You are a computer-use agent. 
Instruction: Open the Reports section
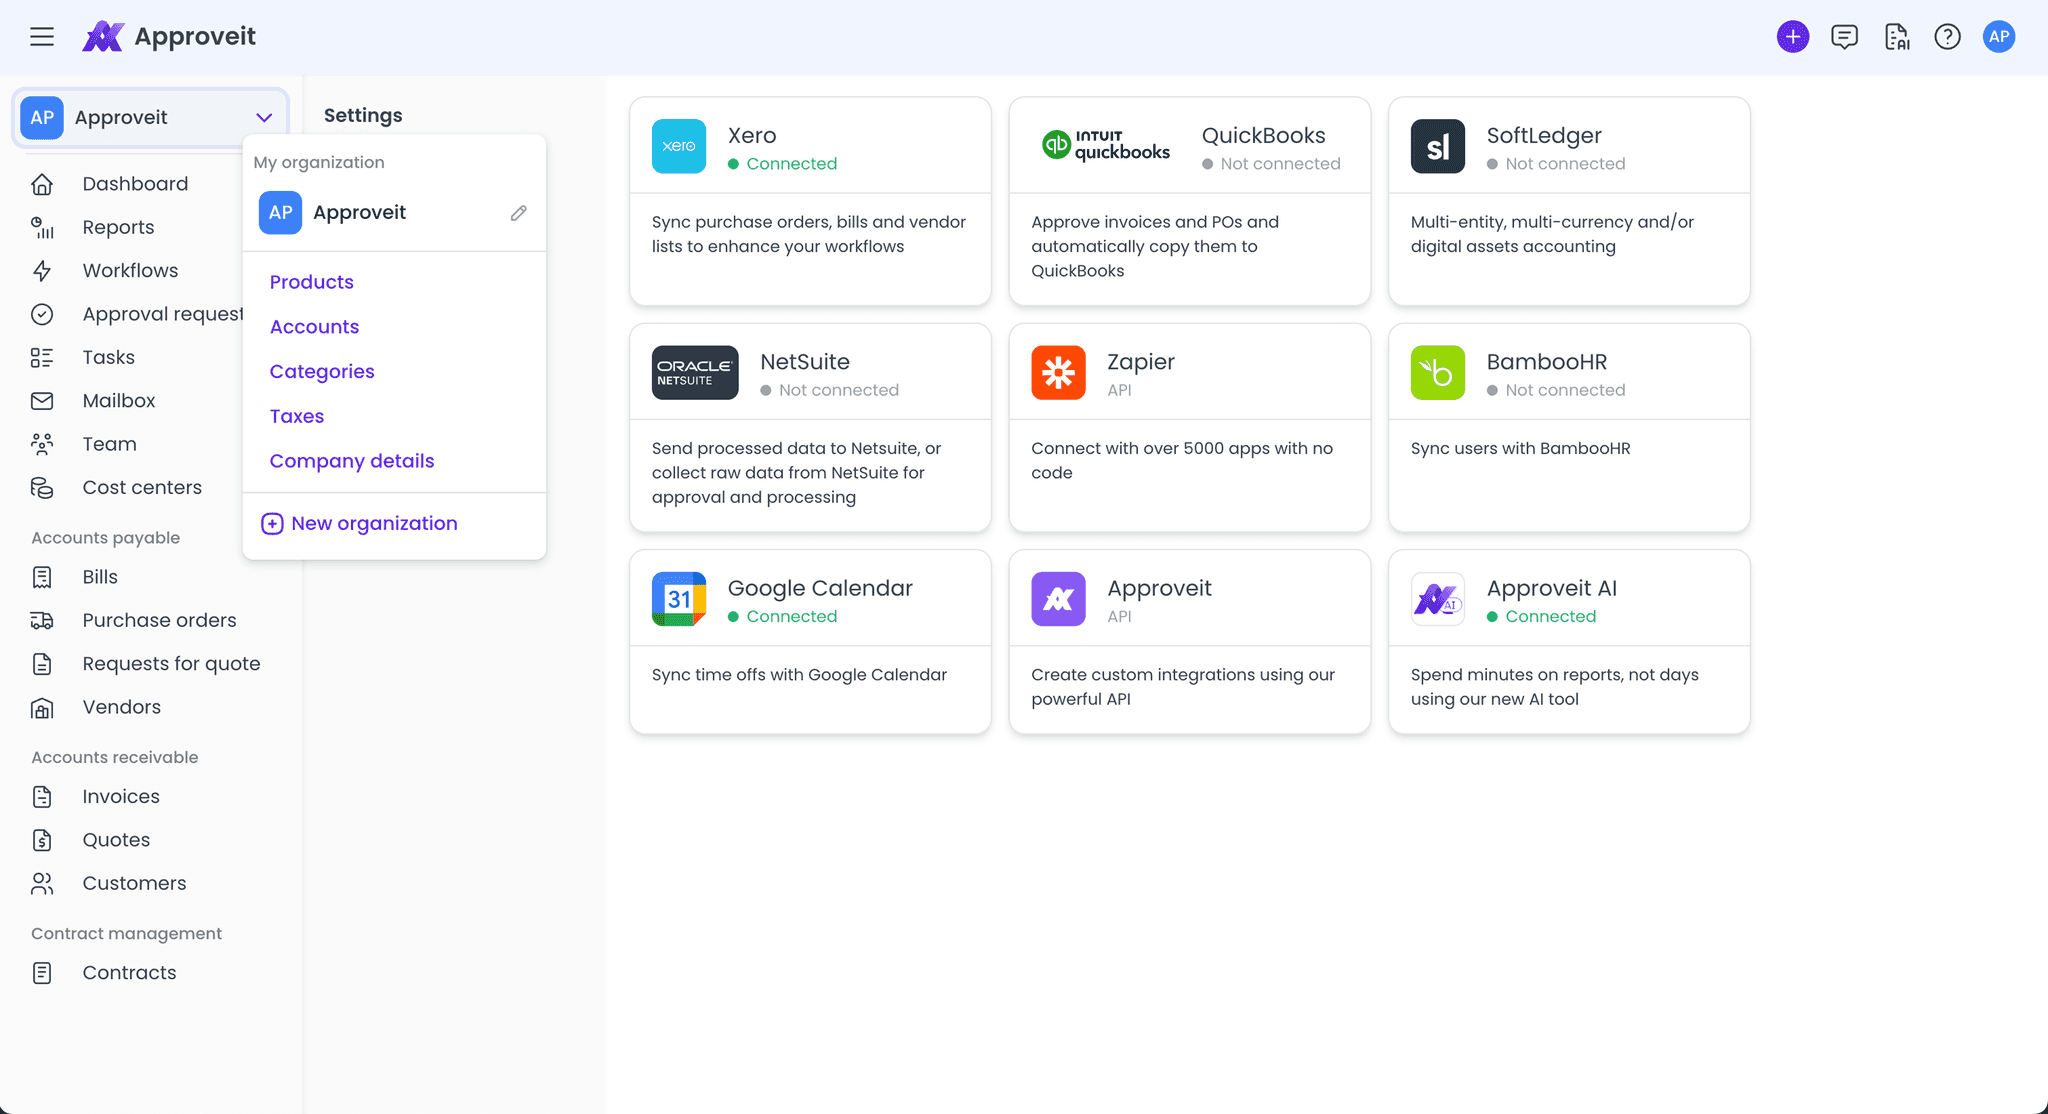coord(118,227)
